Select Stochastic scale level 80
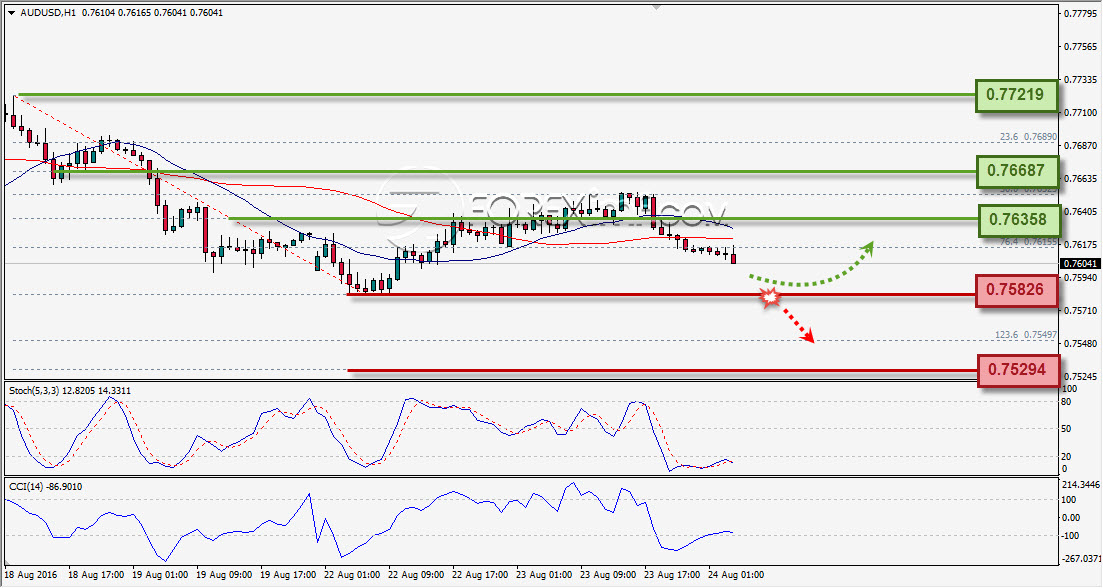Viewport: 1103px width, 588px height. click(x=1066, y=402)
